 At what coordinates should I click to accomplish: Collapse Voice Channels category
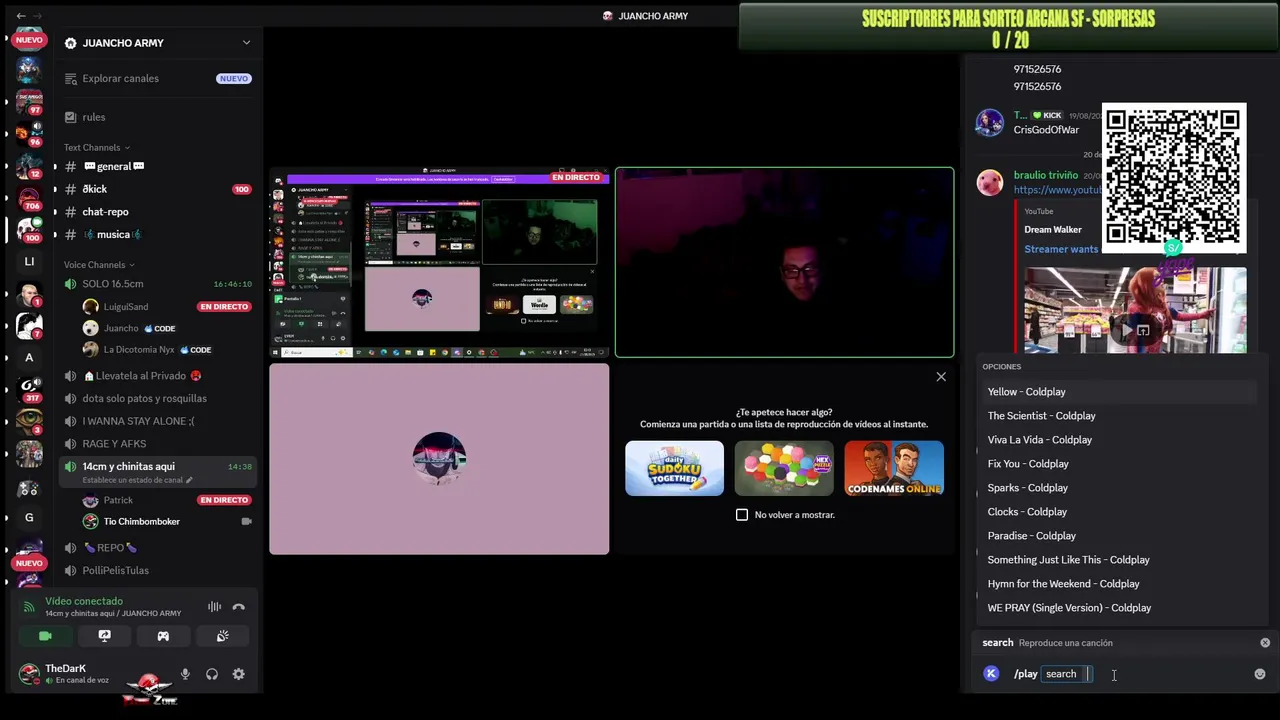99,265
